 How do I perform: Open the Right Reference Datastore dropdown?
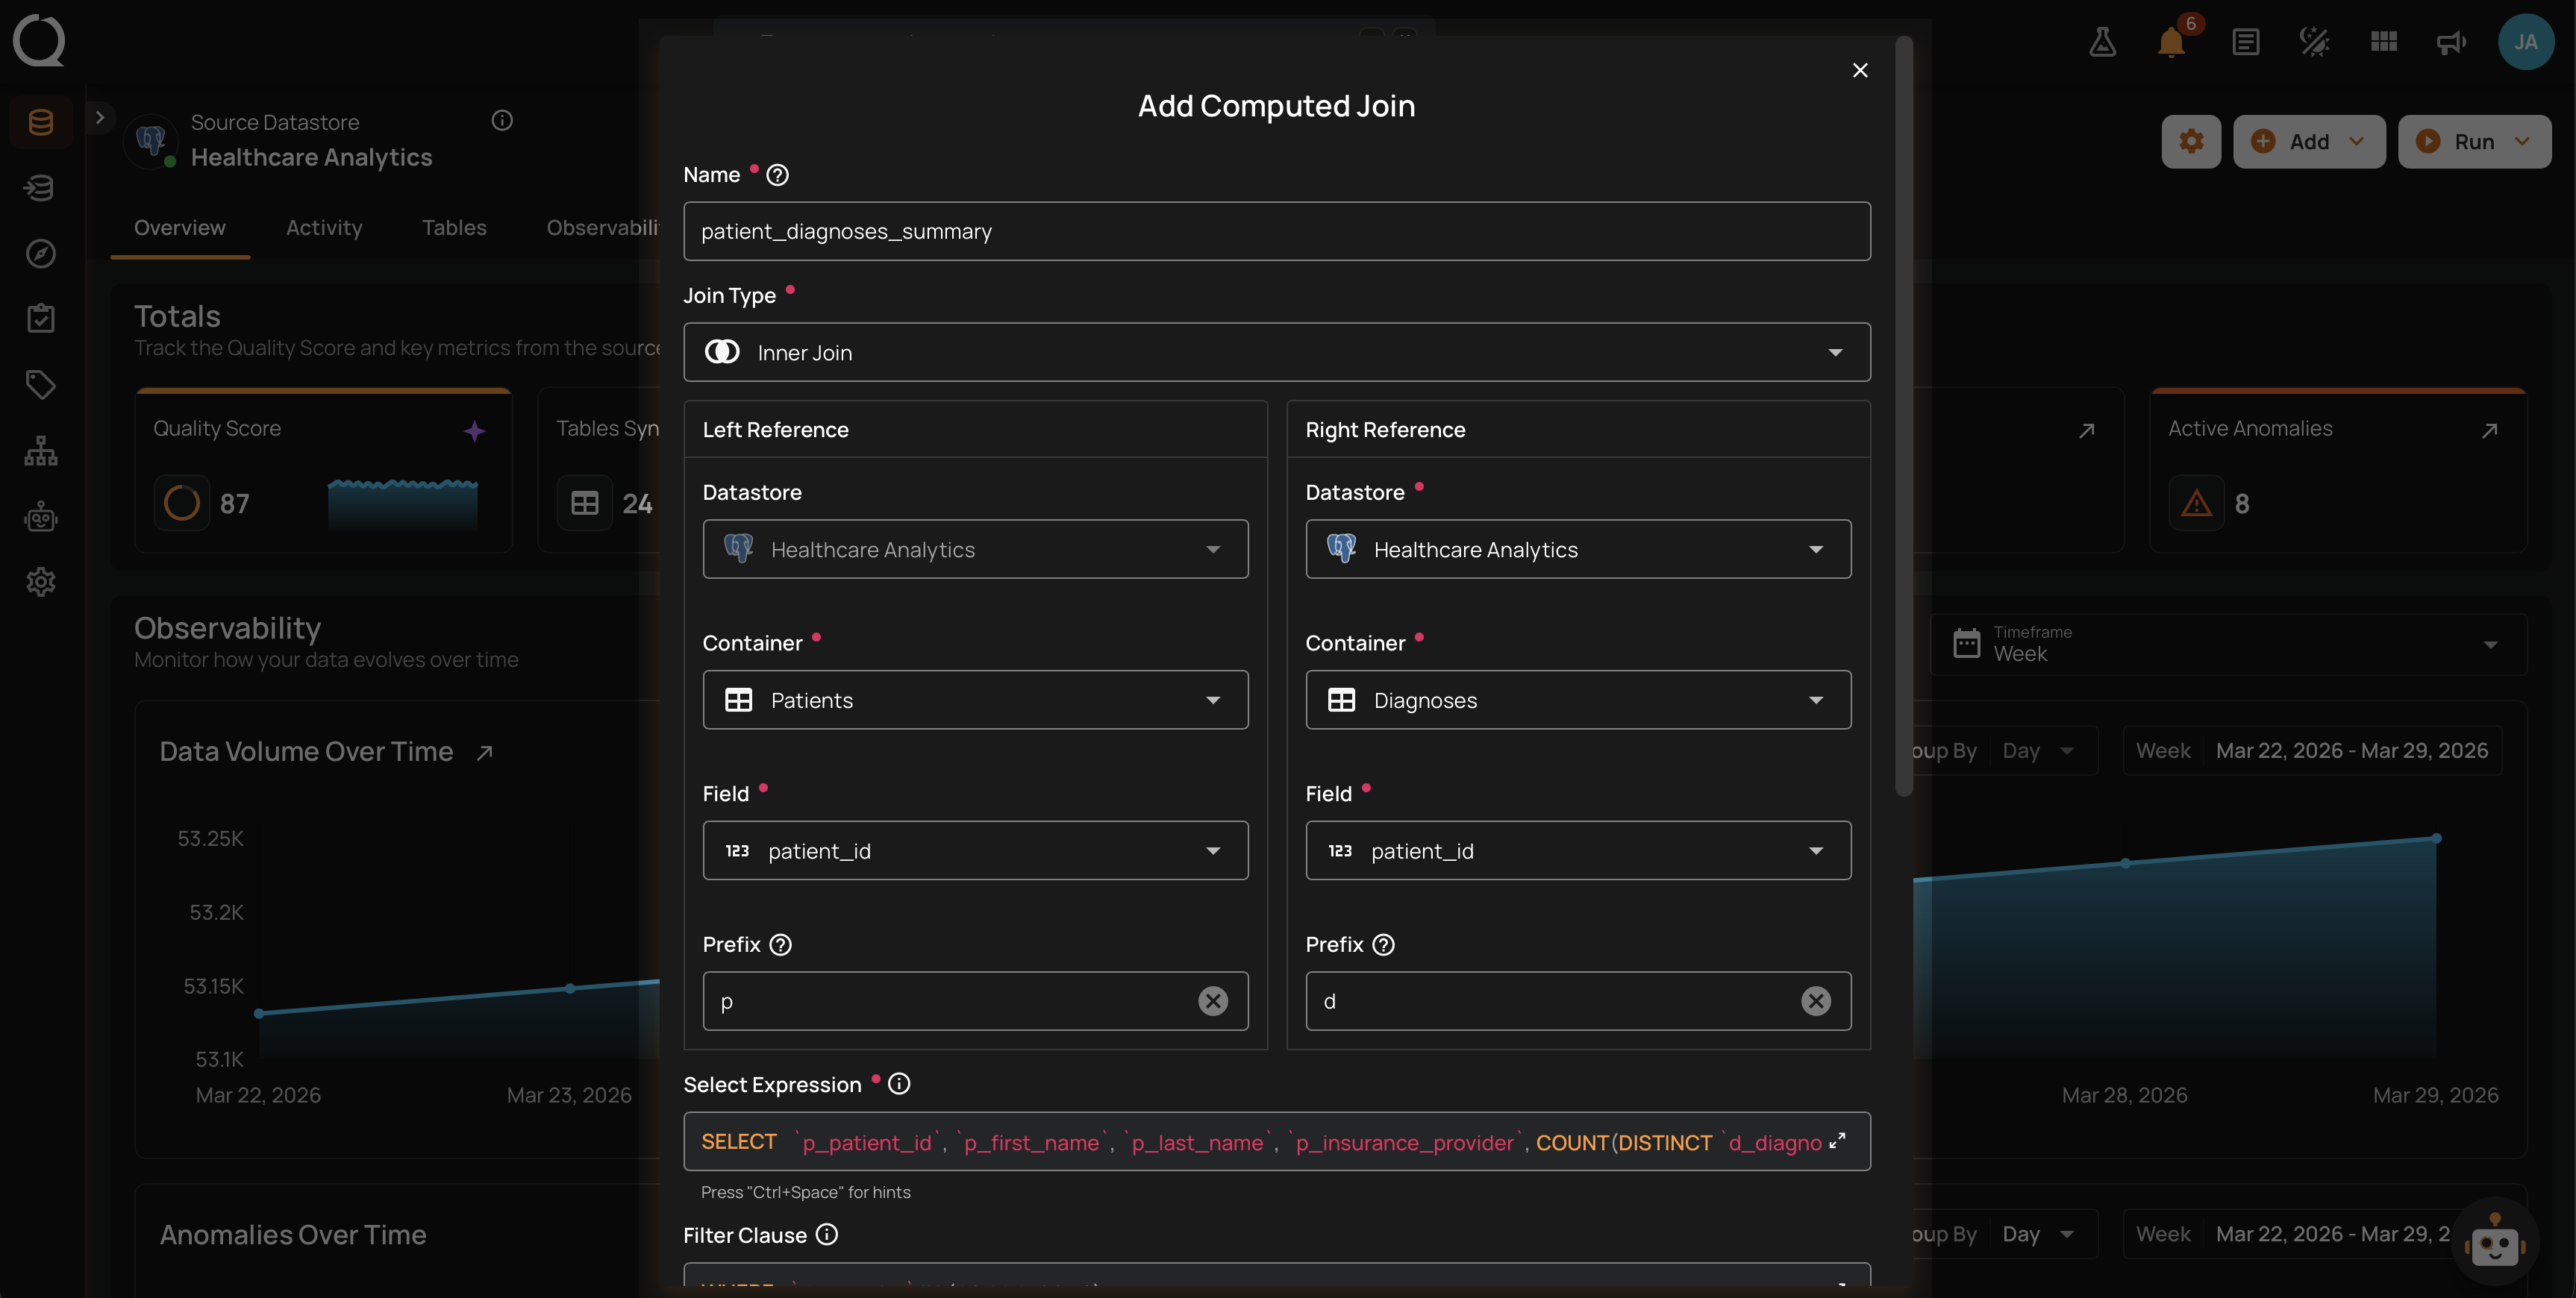[1578, 549]
